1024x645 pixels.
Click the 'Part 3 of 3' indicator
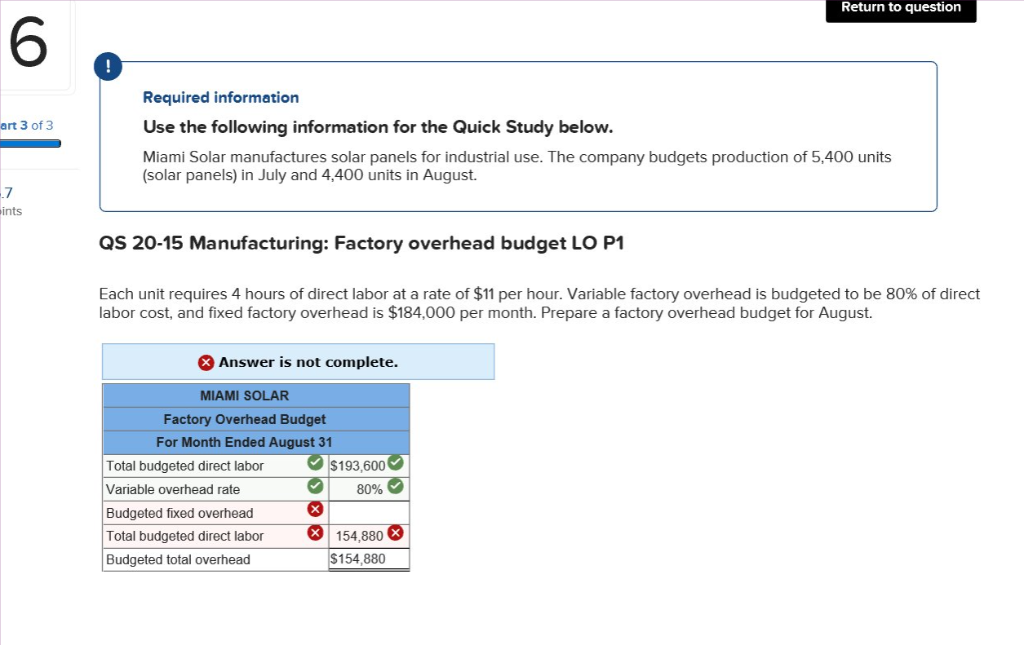[x=27, y=125]
